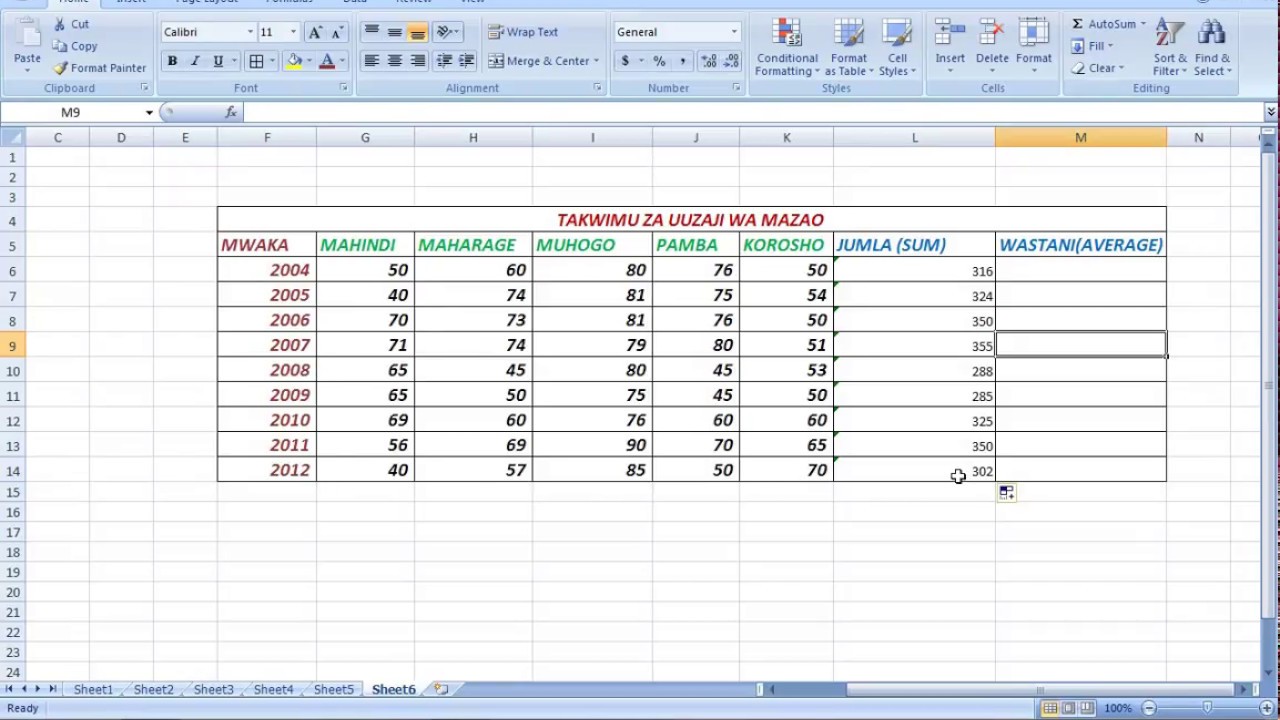
Task: Select the active Sheet6 tab
Action: point(393,689)
